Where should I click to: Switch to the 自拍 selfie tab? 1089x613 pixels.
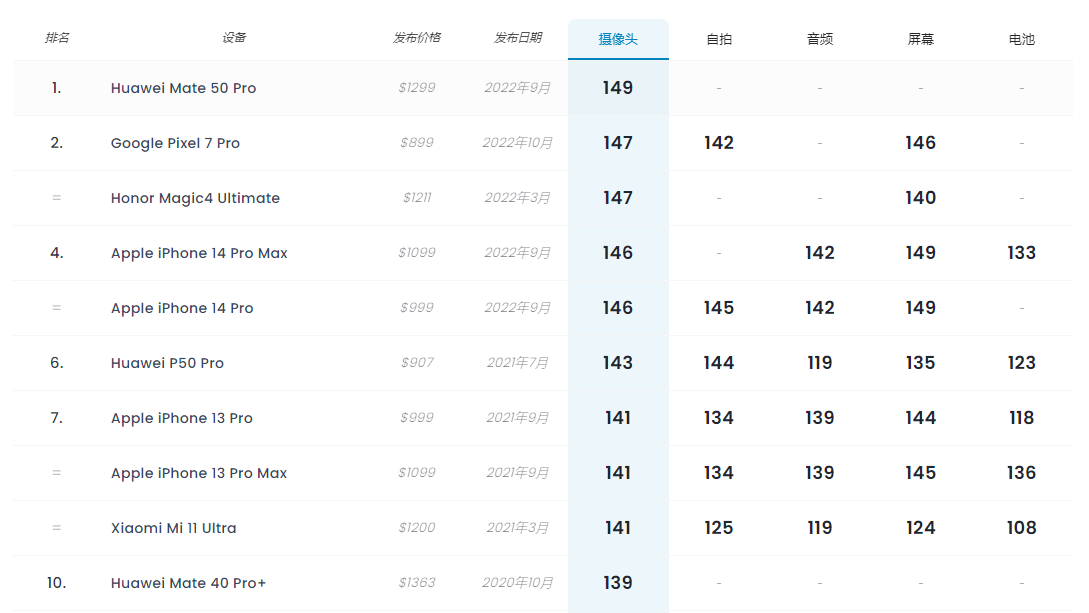[x=719, y=40]
